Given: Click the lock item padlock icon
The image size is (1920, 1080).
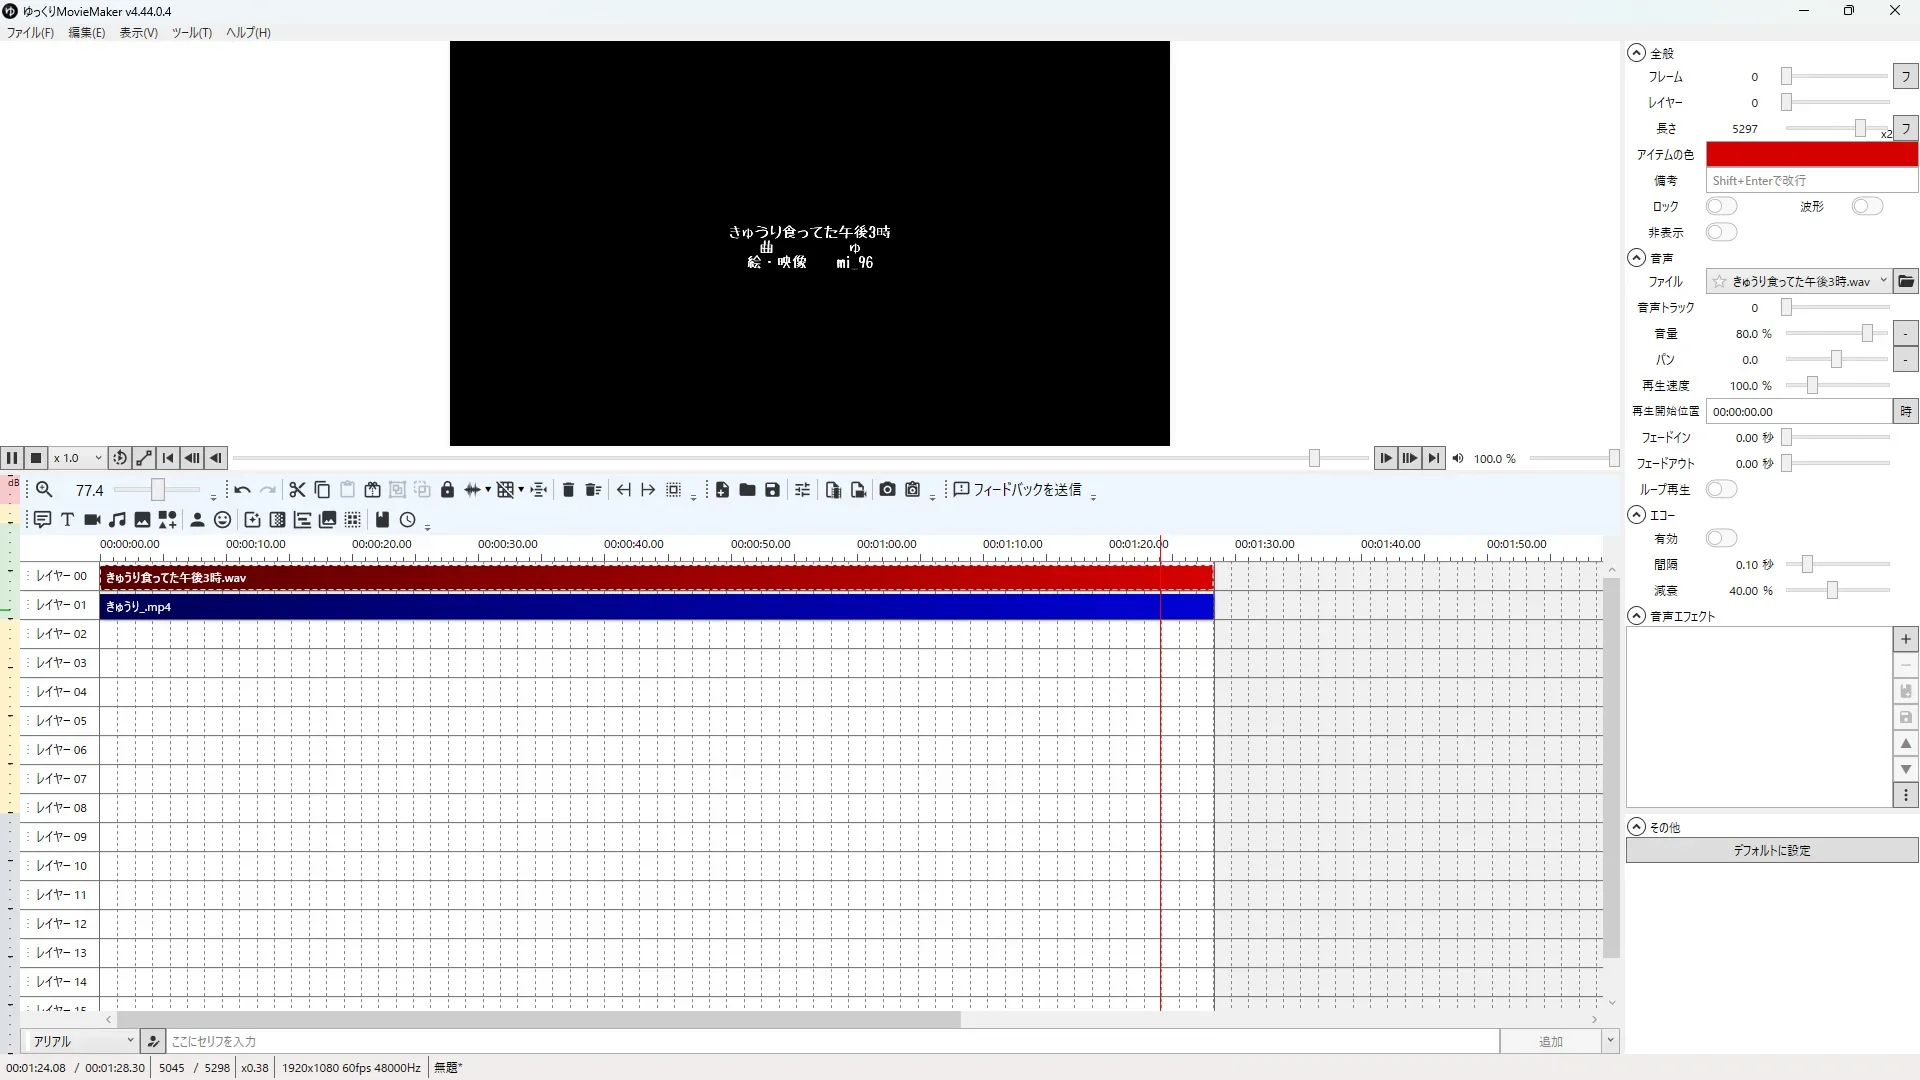Looking at the screenshot, I should click(x=447, y=490).
